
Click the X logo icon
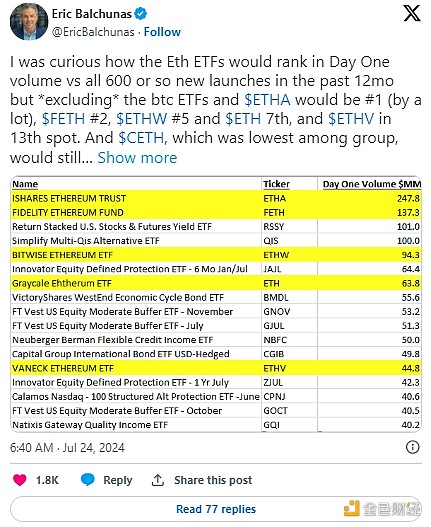[412, 14]
